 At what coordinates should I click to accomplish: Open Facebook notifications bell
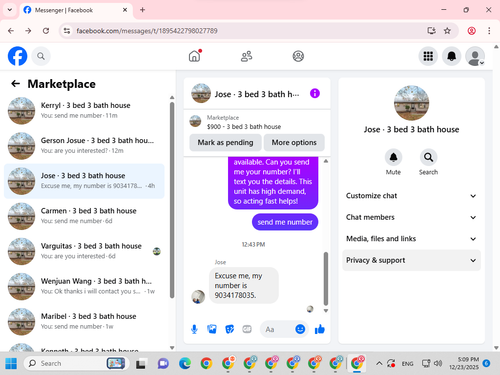click(451, 56)
